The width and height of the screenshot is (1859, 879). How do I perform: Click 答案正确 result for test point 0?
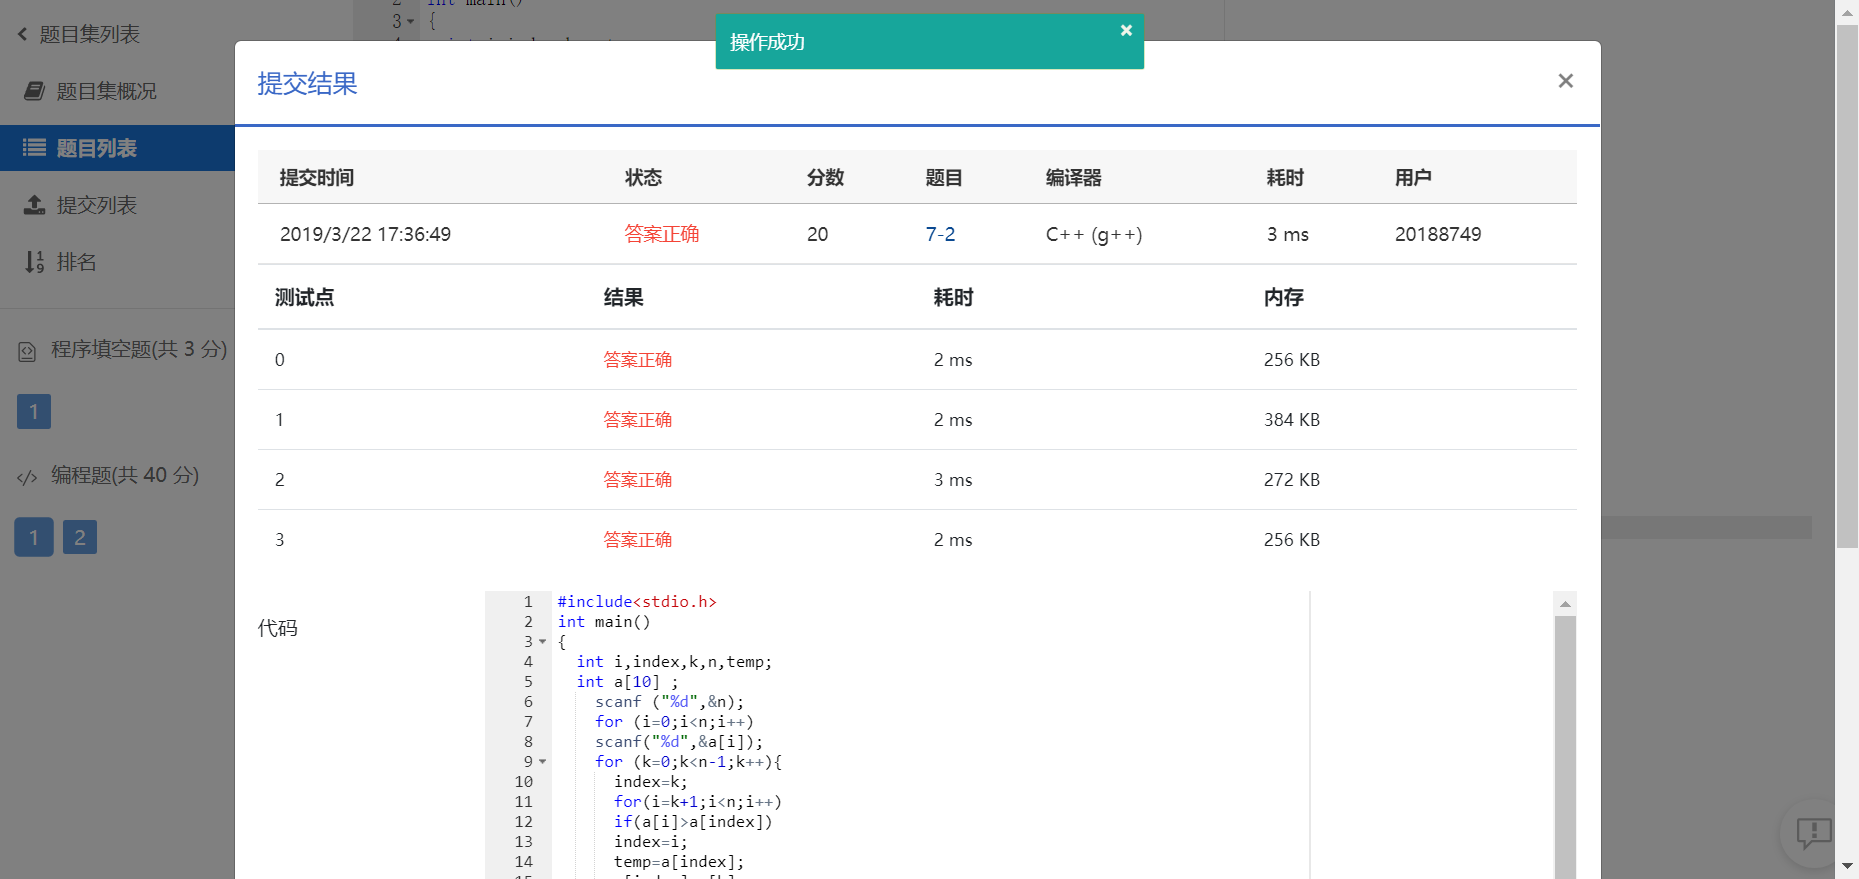(637, 360)
